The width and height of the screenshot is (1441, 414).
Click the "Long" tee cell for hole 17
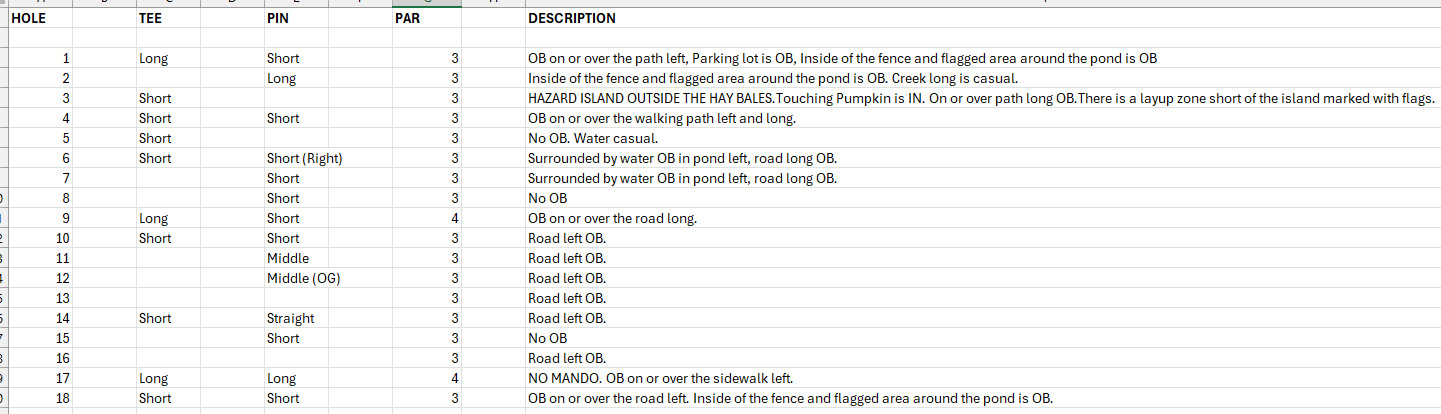click(154, 378)
